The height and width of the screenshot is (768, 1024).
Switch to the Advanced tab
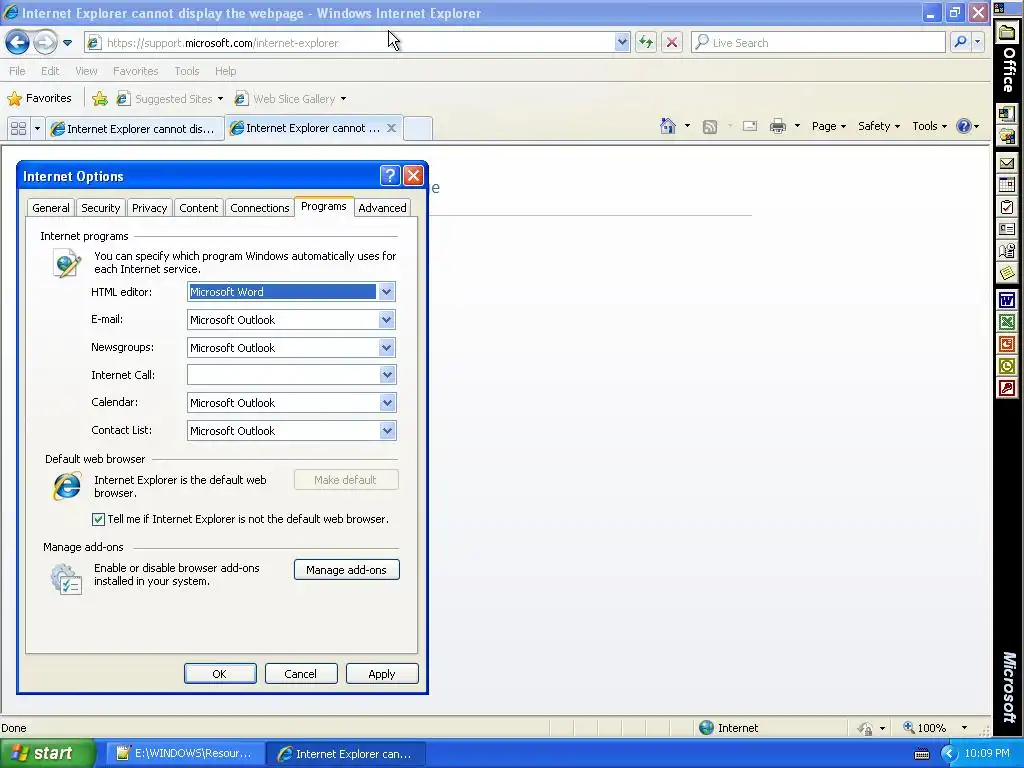(382, 208)
